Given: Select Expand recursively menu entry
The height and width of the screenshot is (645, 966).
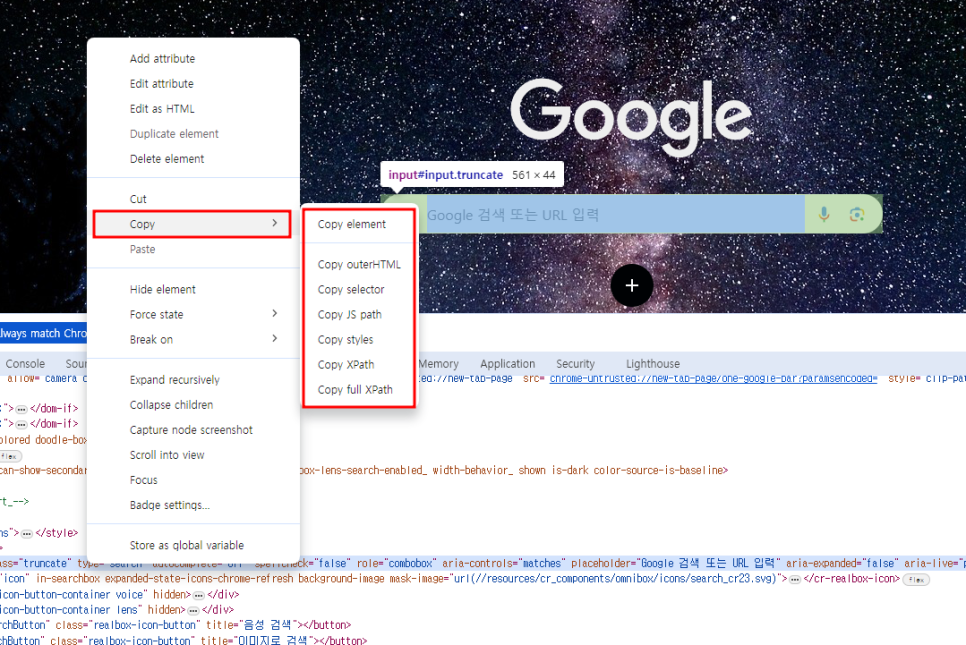Looking at the screenshot, I should point(174,380).
